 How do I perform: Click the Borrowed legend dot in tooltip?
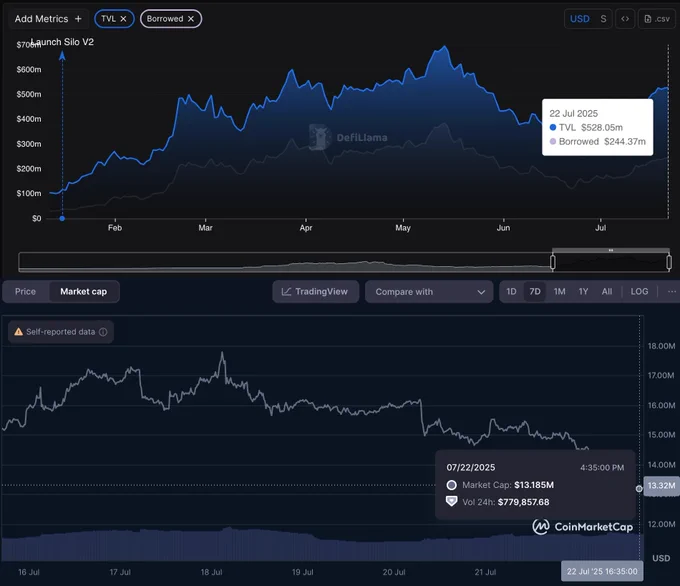[x=552, y=141]
